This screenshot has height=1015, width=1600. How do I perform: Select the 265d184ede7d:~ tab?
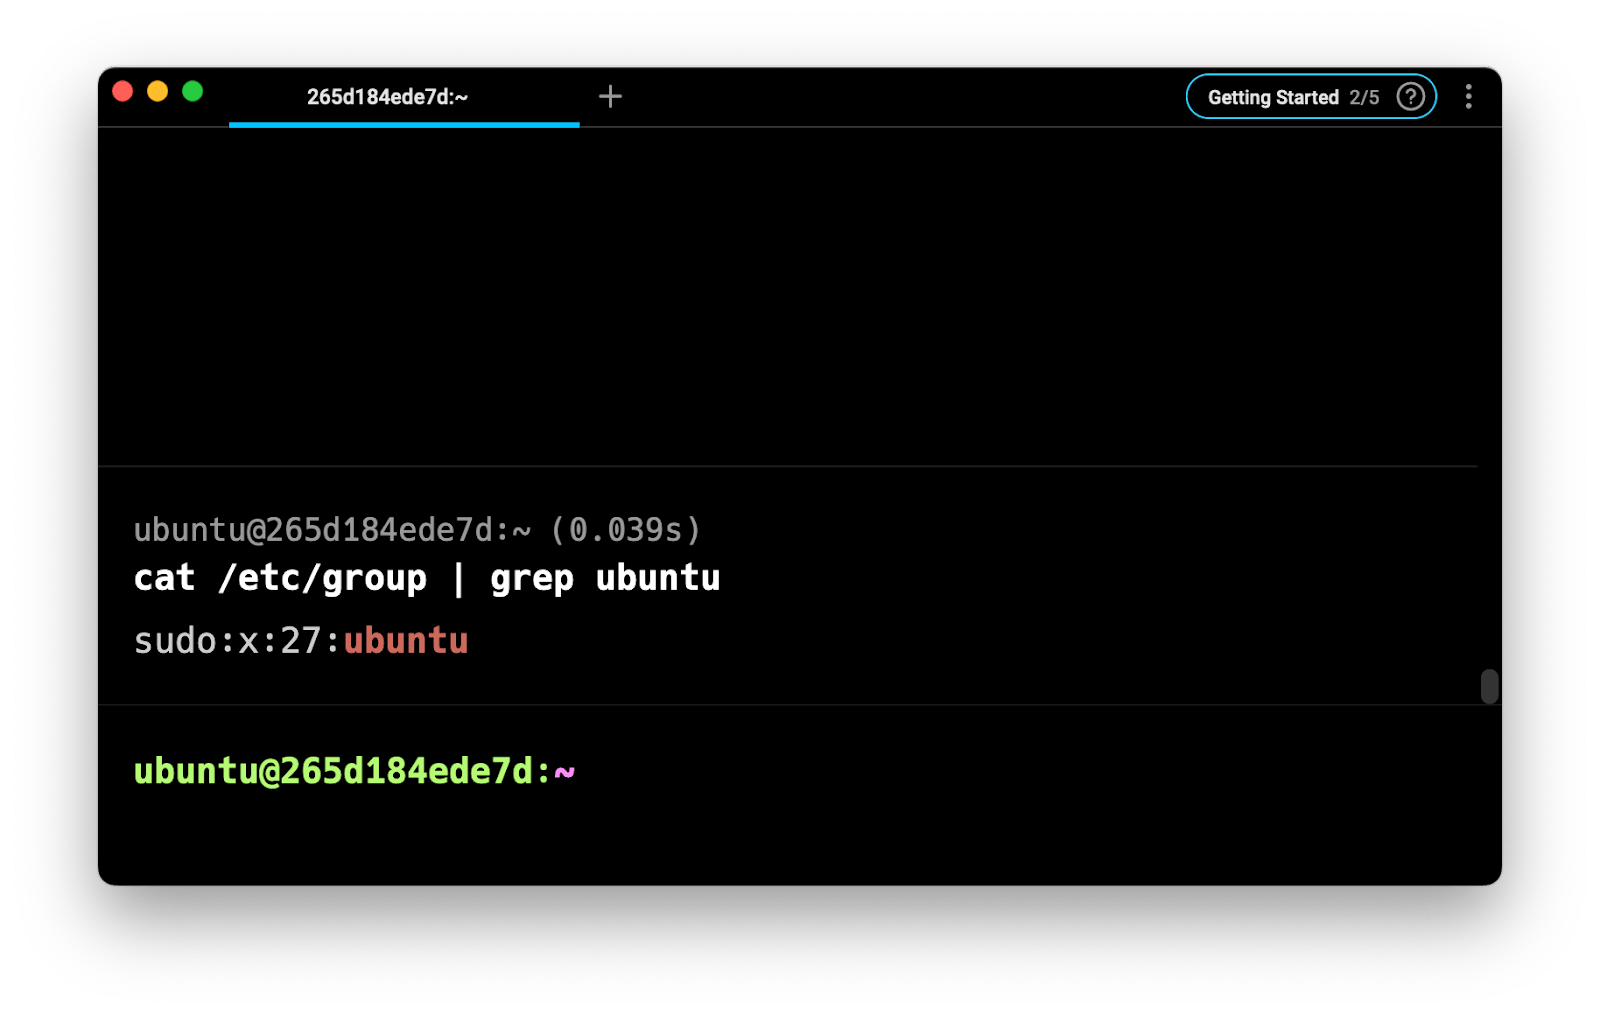coord(387,97)
